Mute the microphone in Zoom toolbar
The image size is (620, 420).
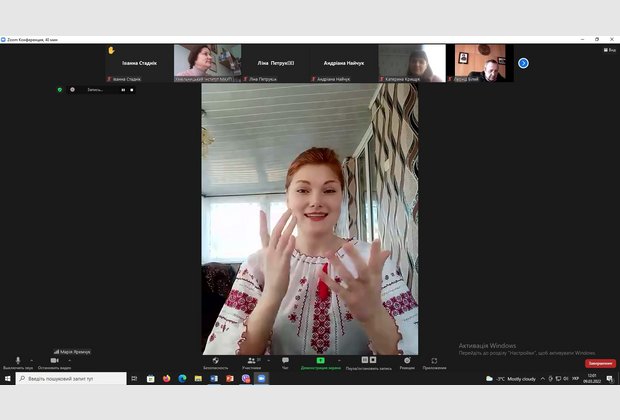pos(17,361)
